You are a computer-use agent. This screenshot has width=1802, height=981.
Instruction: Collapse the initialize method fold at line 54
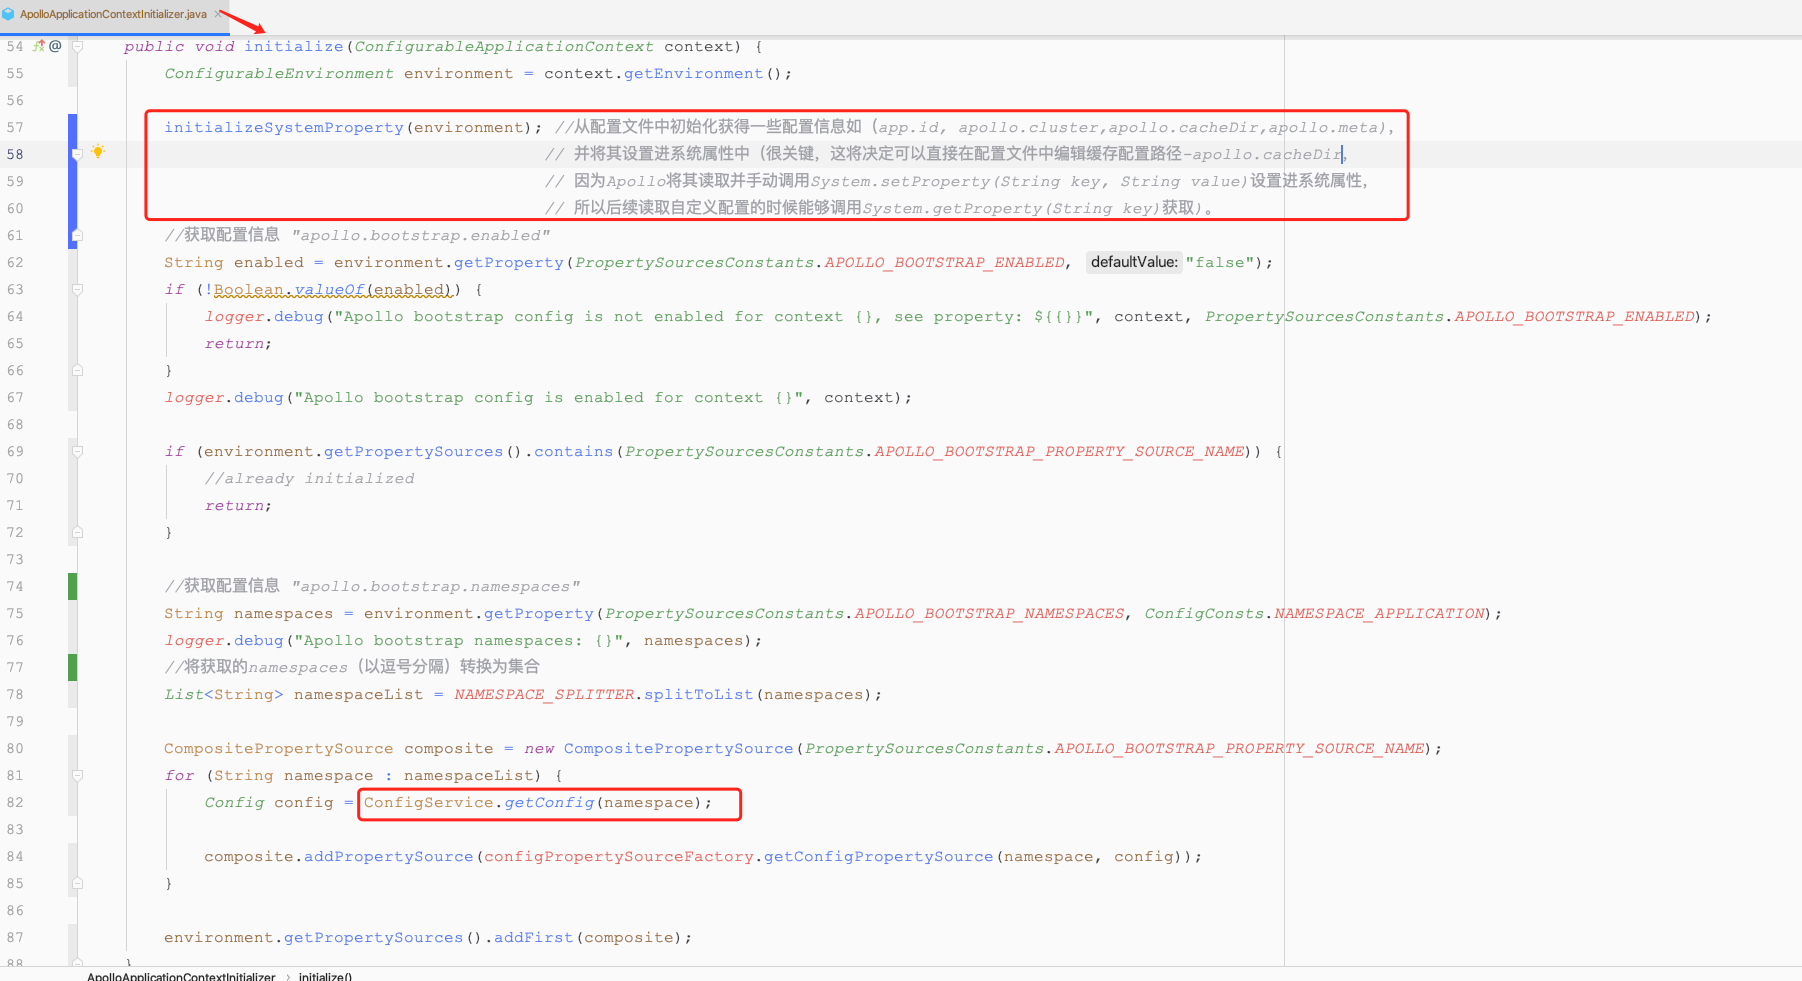pos(77,46)
